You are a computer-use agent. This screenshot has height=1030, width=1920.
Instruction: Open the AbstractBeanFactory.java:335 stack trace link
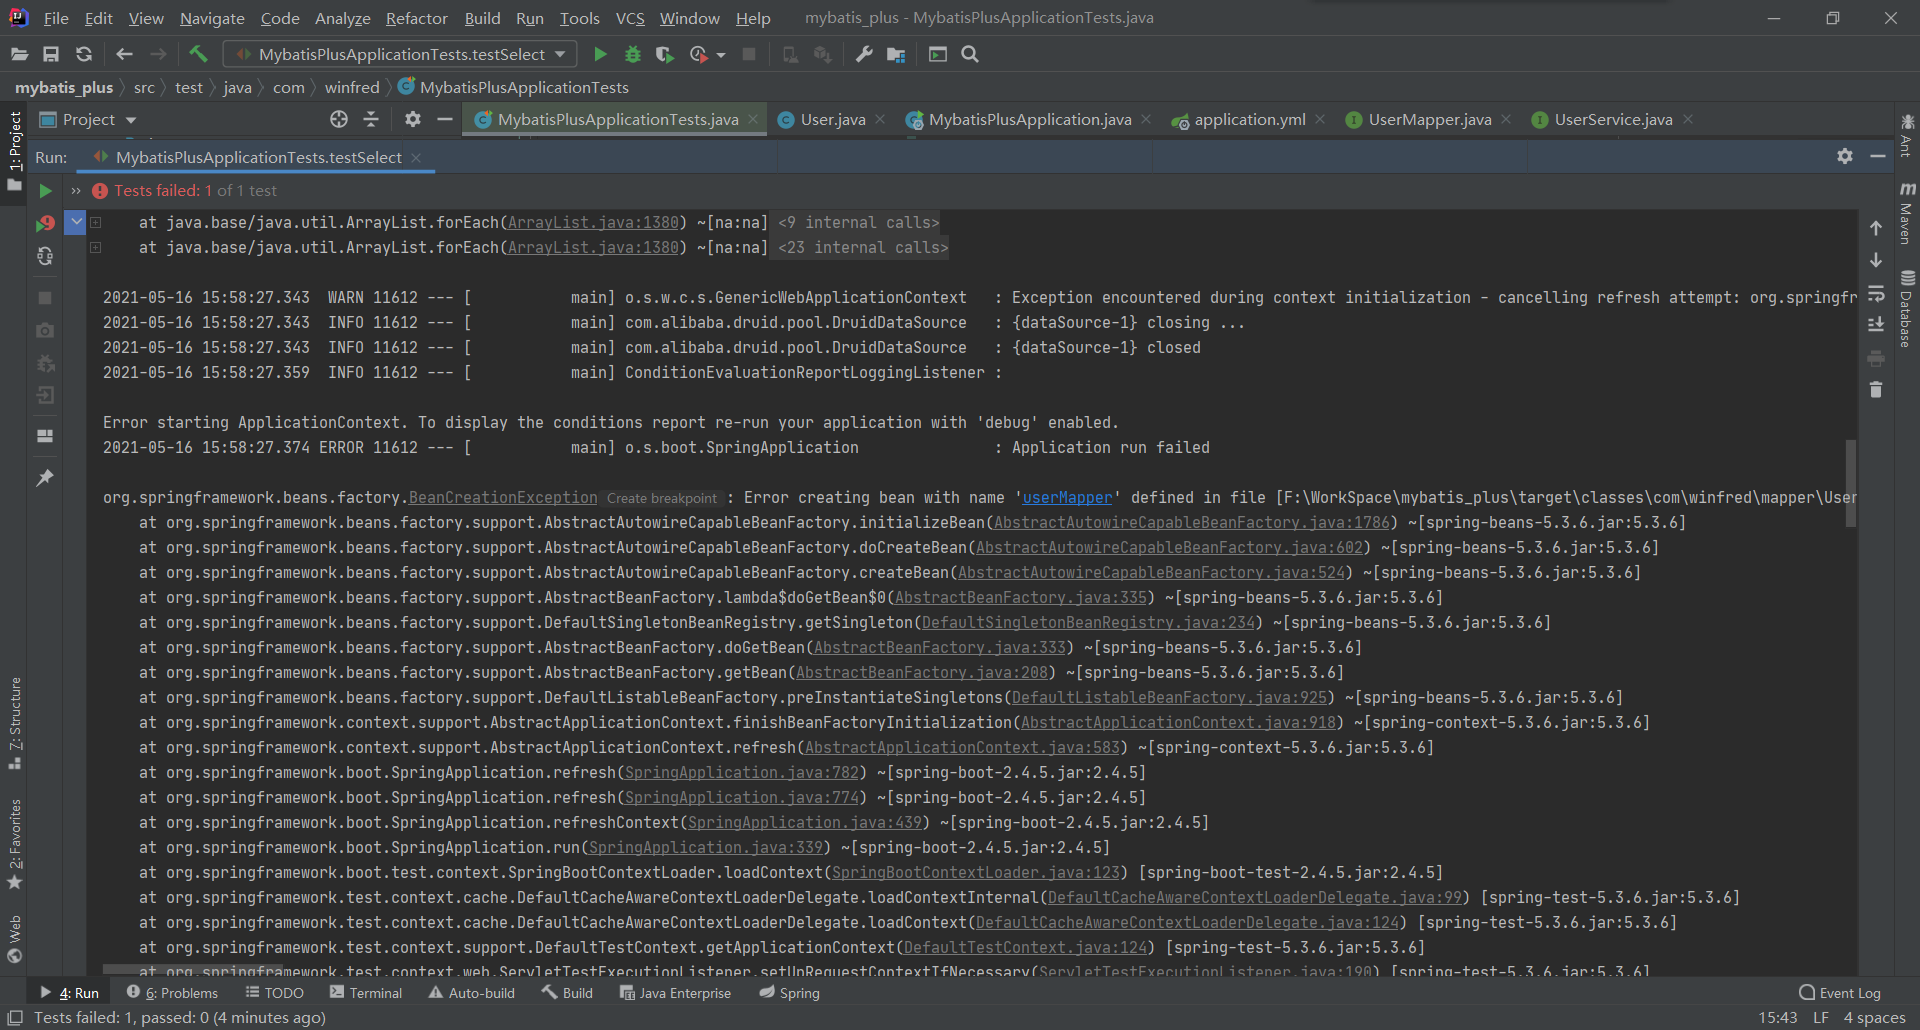[x=1020, y=598]
